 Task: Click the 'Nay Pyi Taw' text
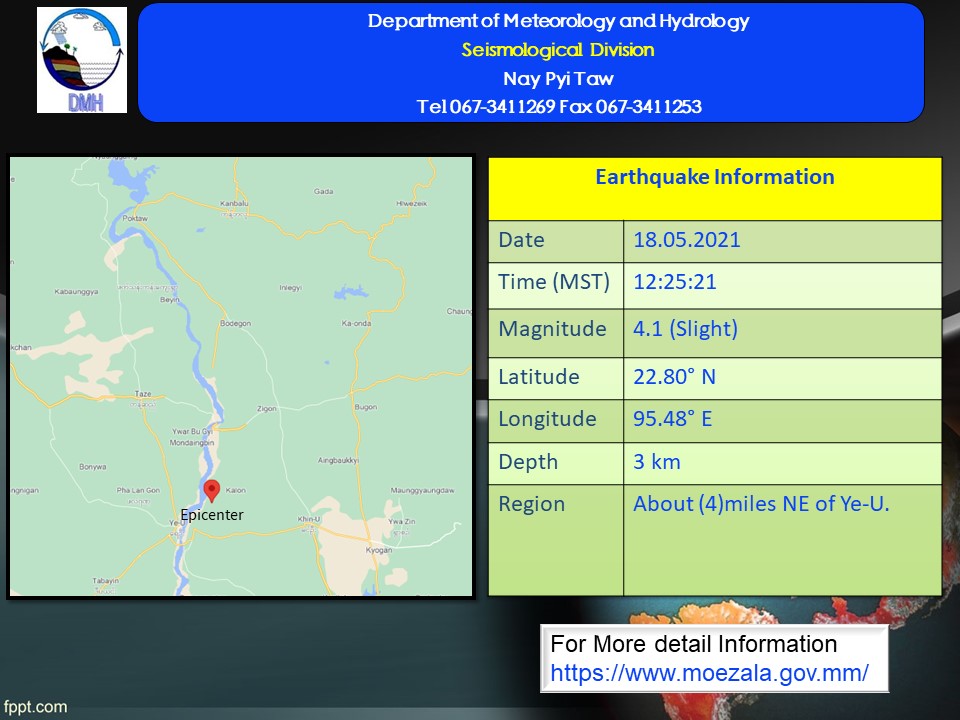point(558,78)
